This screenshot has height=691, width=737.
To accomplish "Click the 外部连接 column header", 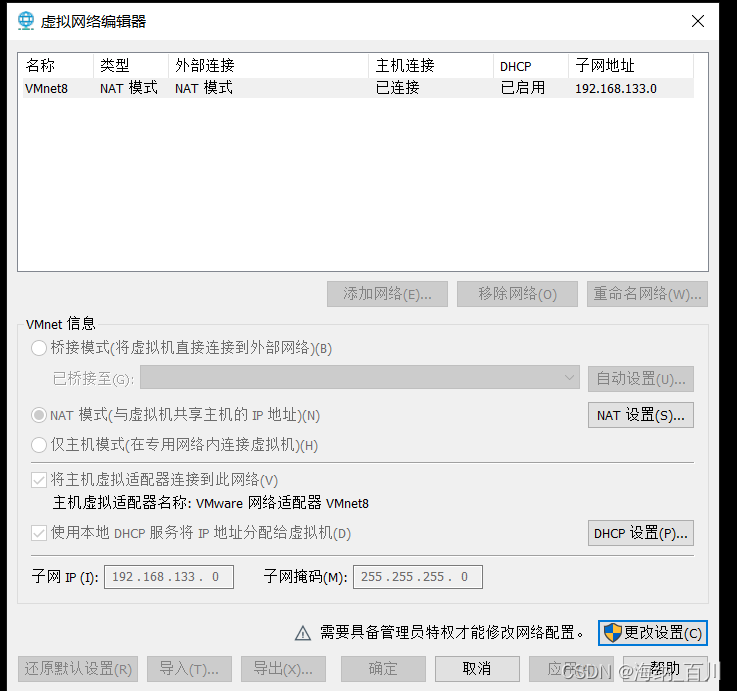I will click(268, 65).
